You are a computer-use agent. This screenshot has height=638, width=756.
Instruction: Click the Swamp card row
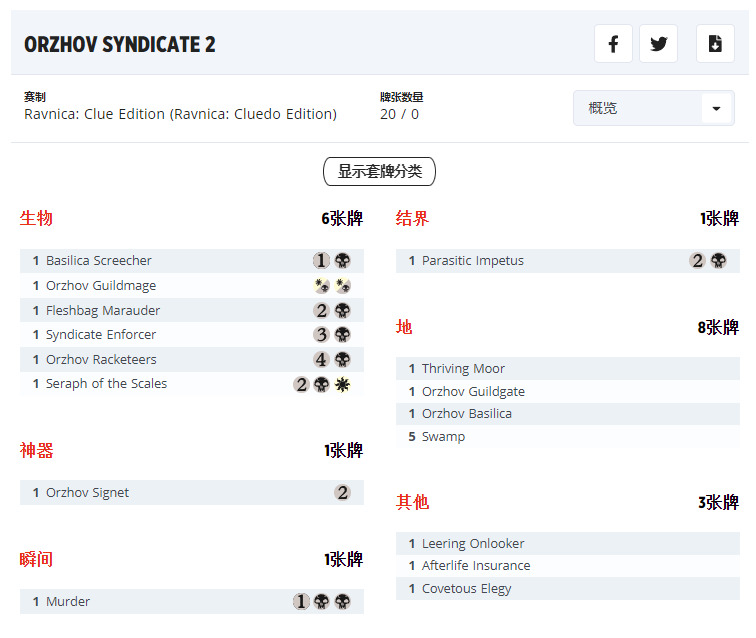[x=443, y=437]
